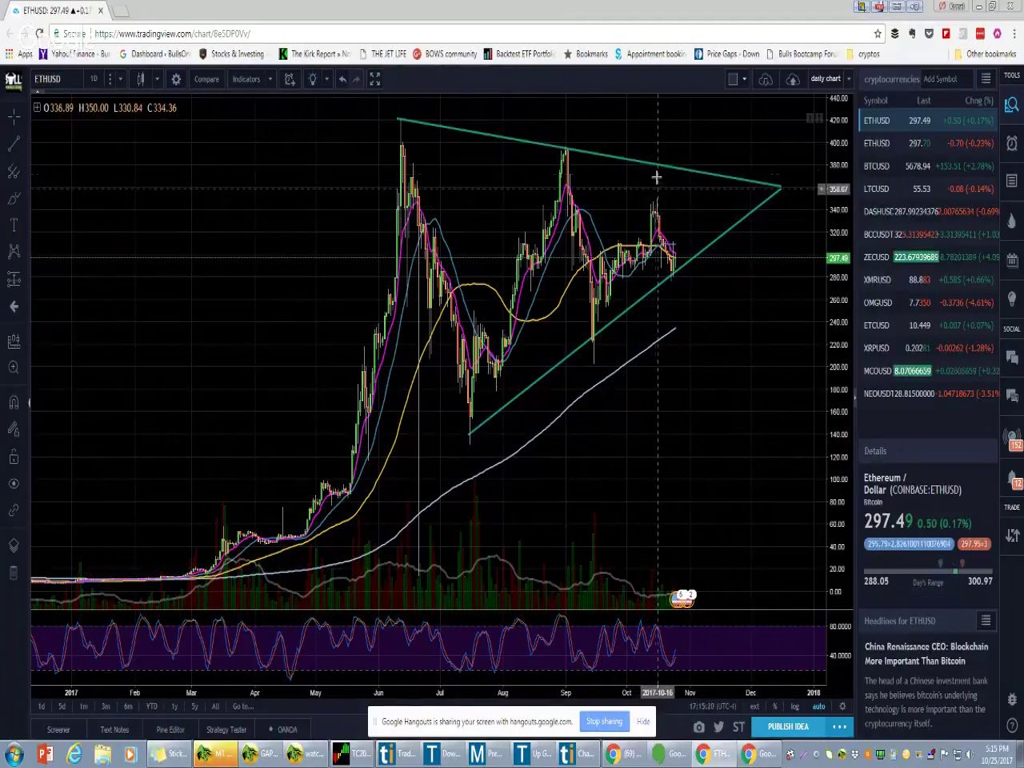Expand the time interval dropdown arrow

point(119,79)
